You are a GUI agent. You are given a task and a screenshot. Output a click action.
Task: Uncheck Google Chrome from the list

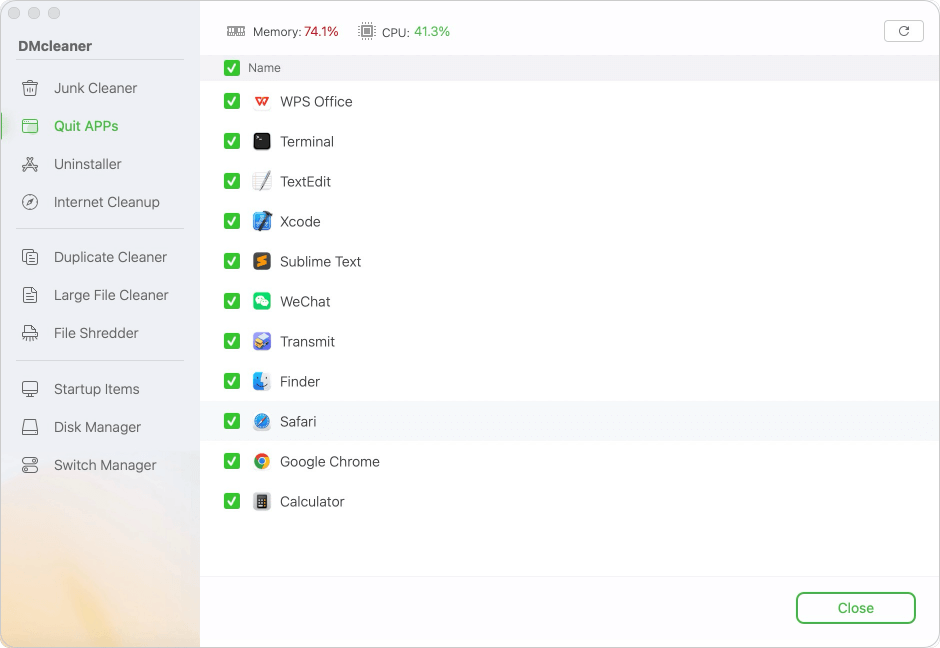pyautogui.click(x=232, y=461)
